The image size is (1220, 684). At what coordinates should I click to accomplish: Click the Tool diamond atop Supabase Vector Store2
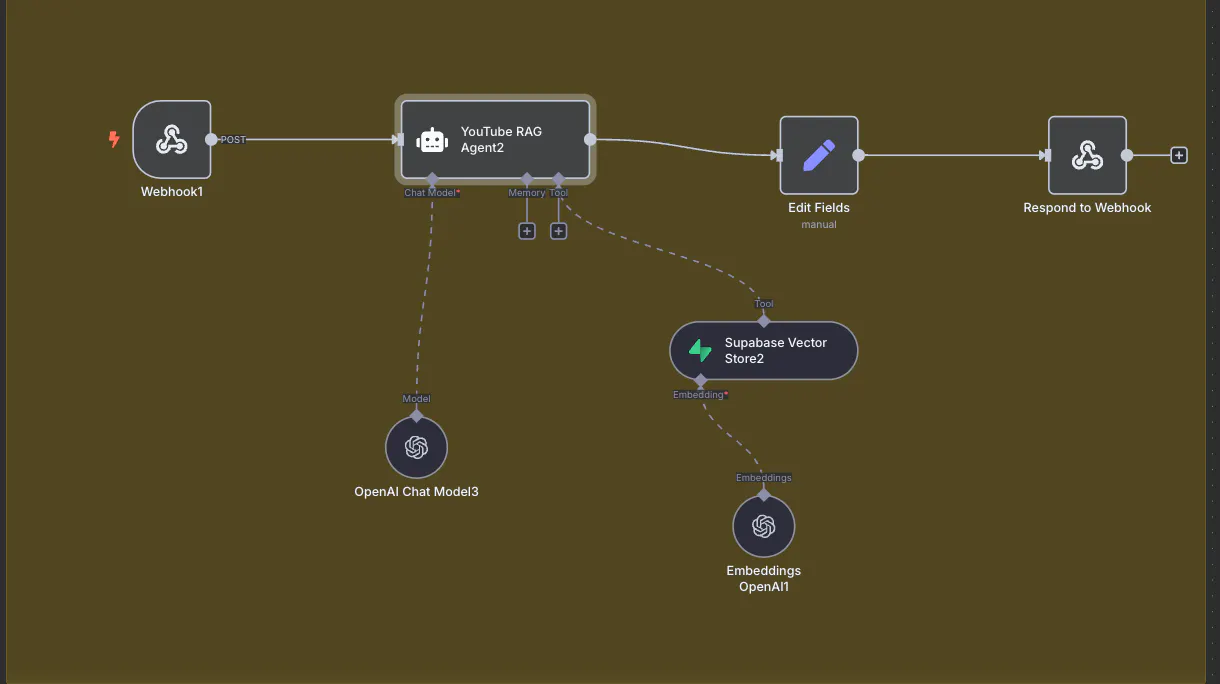tap(764, 321)
